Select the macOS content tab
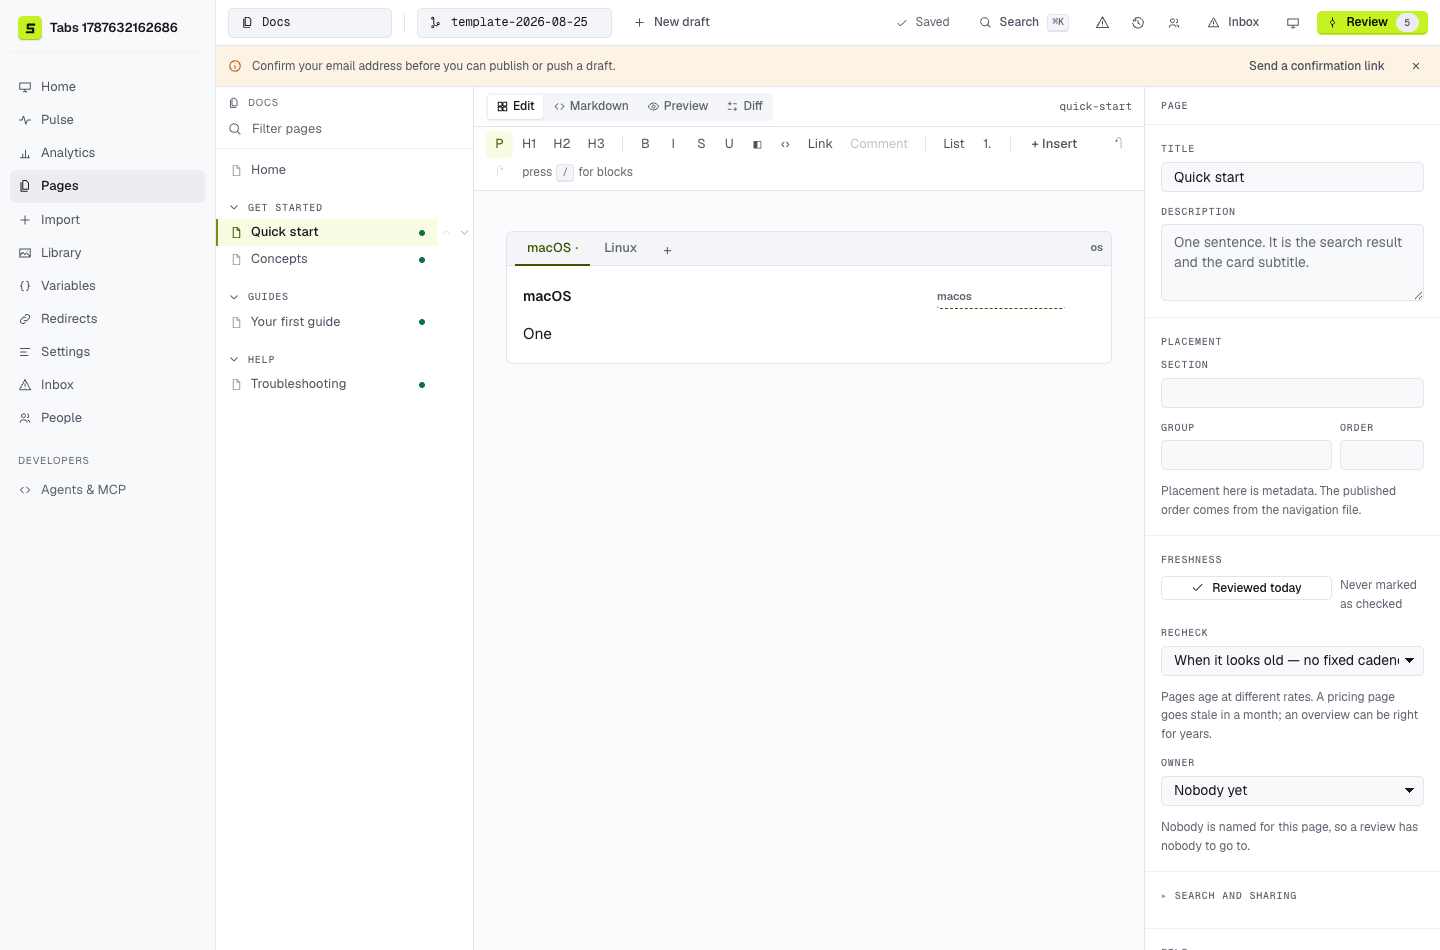This screenshot has height=950, width=1440. 552,248
